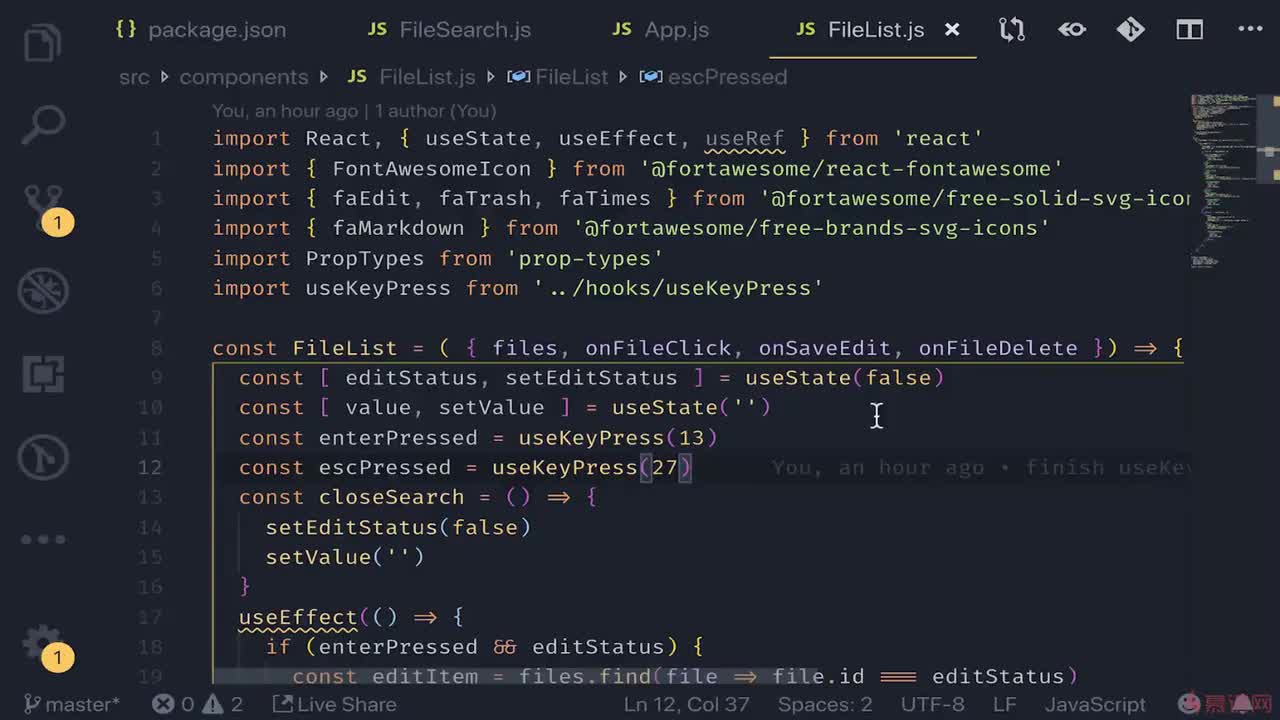Open the src breadcrumb folder
The image size is (1280, 720).
tap(134, 77)
